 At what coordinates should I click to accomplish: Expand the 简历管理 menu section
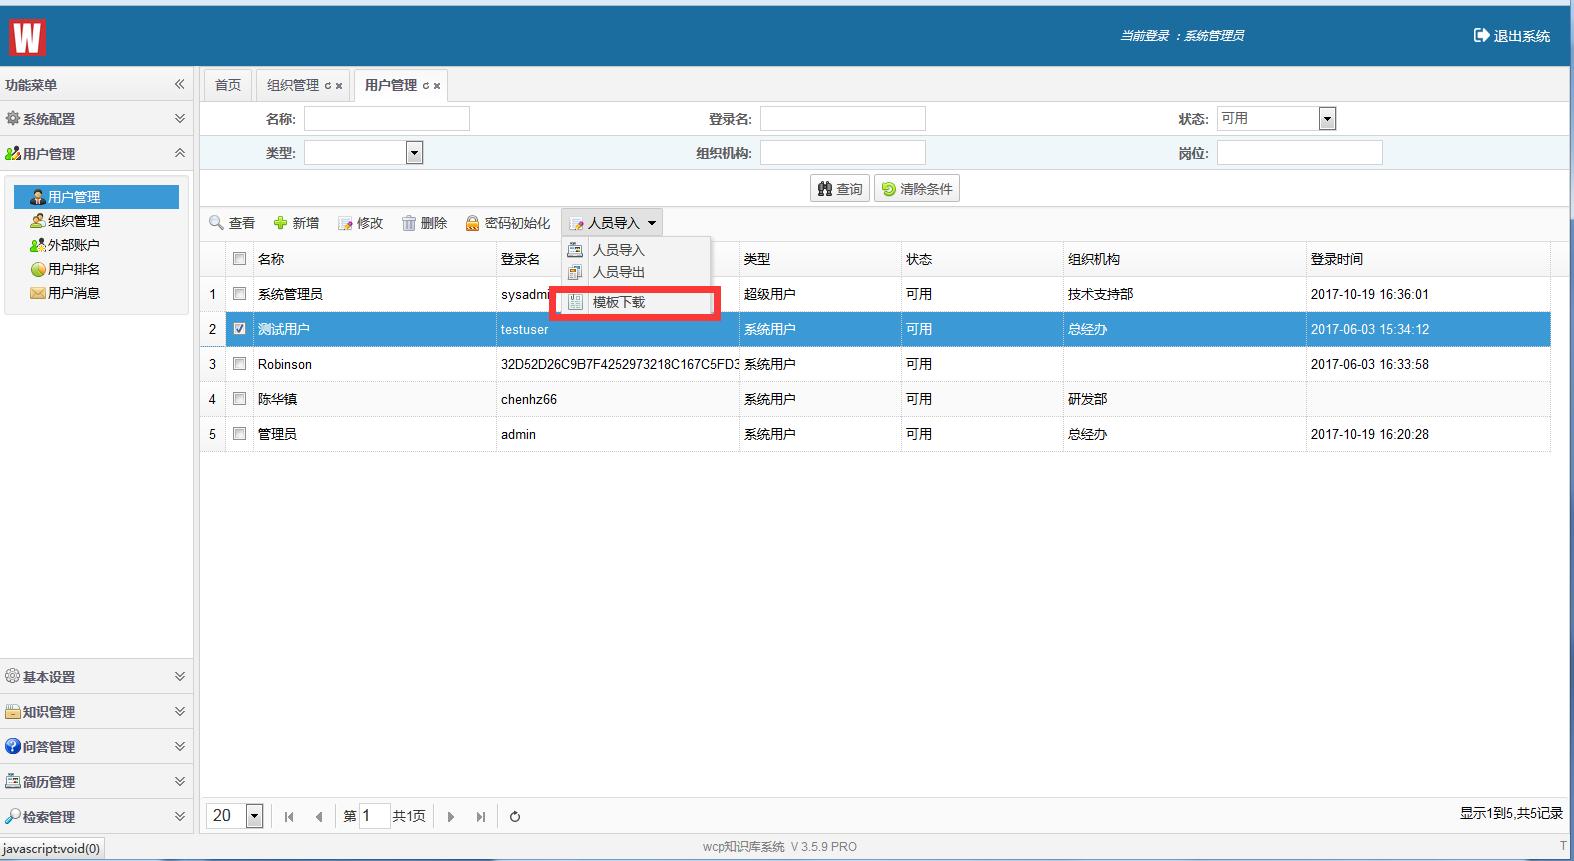[x=97, y=781]
